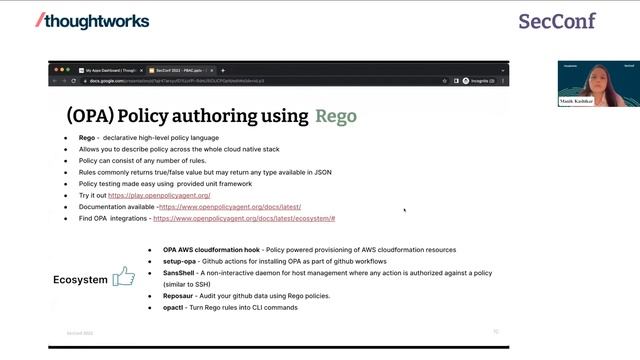This screenshot has height=360, width=640.
Task: Click 'declarative high-level policy language' text
Action: point(161,138)
